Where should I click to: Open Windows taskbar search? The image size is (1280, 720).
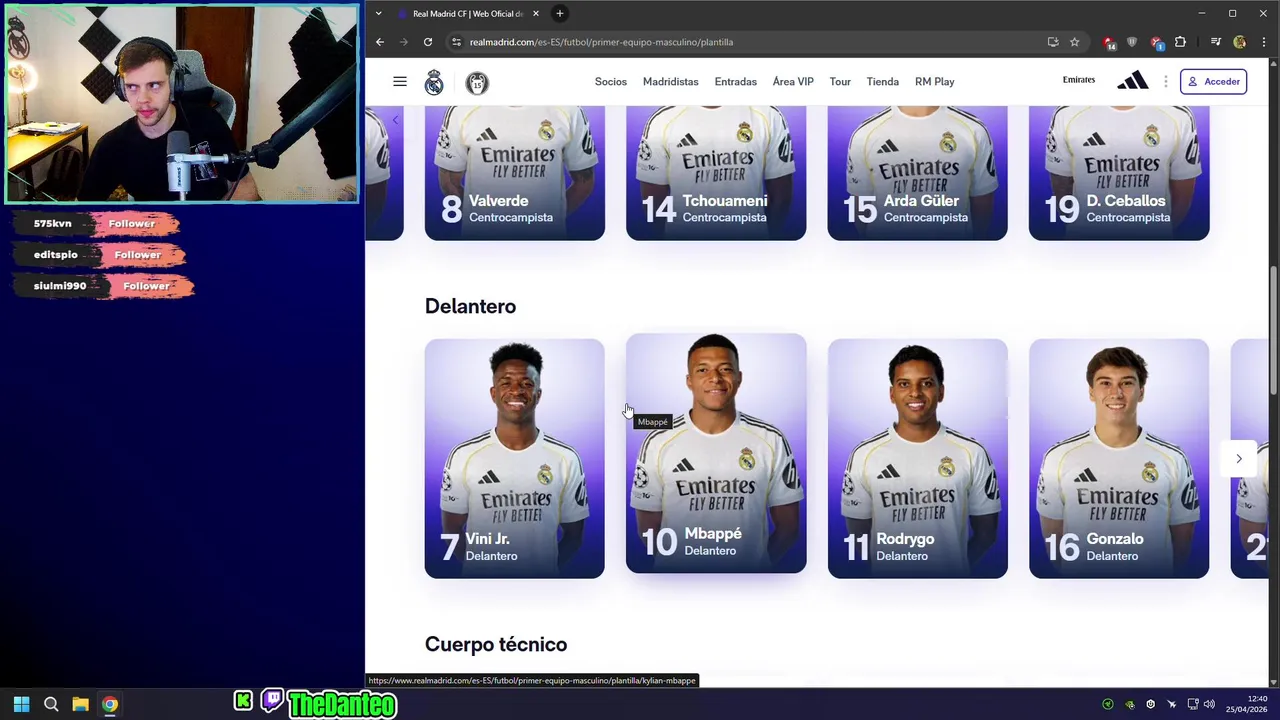click(51, 704)
